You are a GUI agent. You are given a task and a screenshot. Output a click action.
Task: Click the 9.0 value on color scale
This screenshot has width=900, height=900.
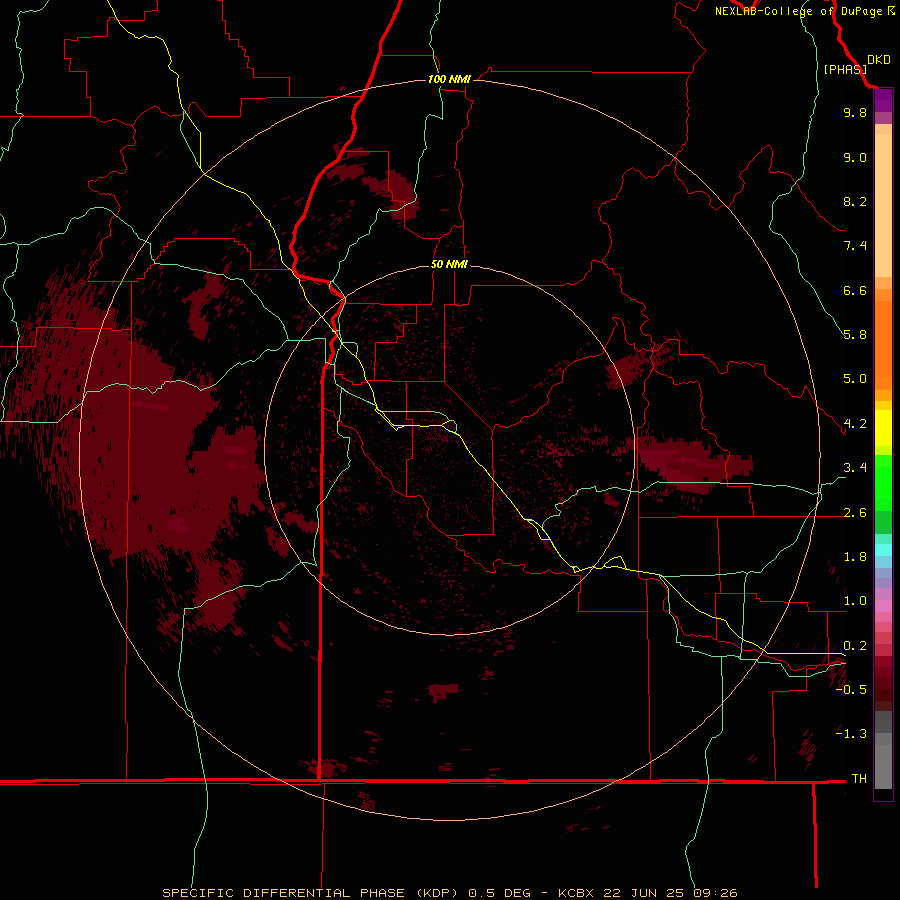pyautogui.click(x=855, y=157)
